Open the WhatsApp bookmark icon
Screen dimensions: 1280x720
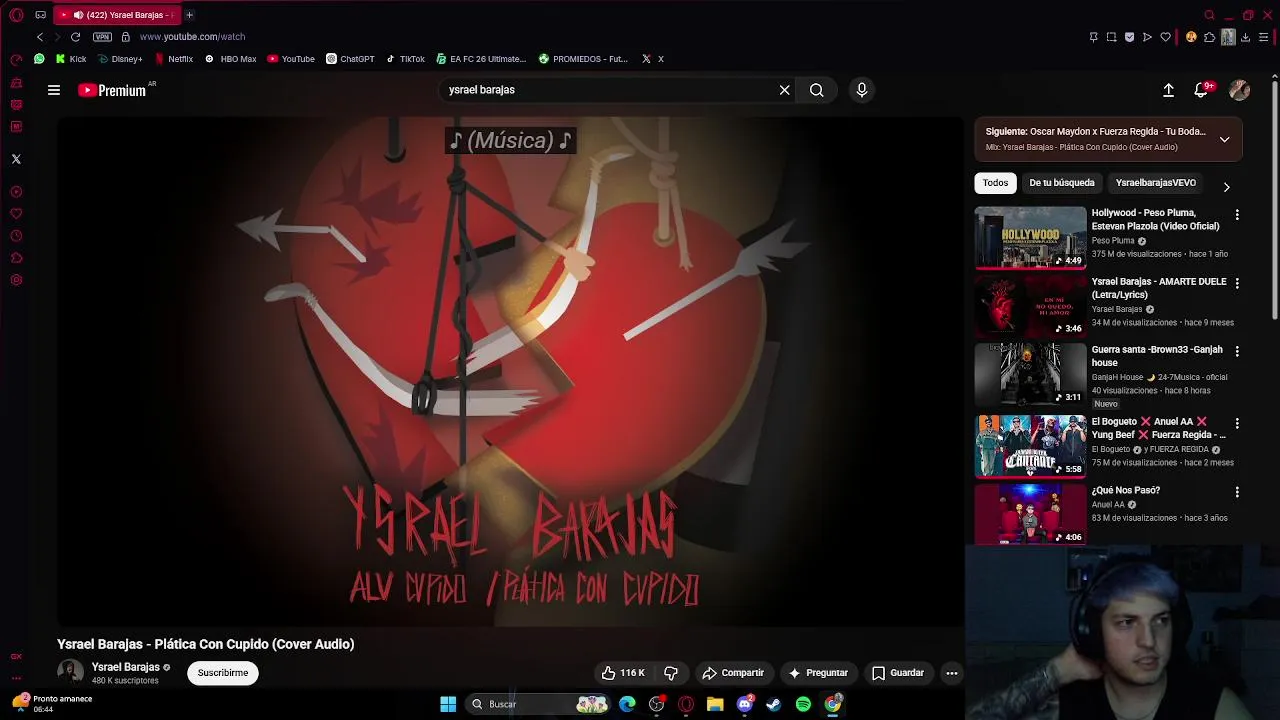coord(39,59)
